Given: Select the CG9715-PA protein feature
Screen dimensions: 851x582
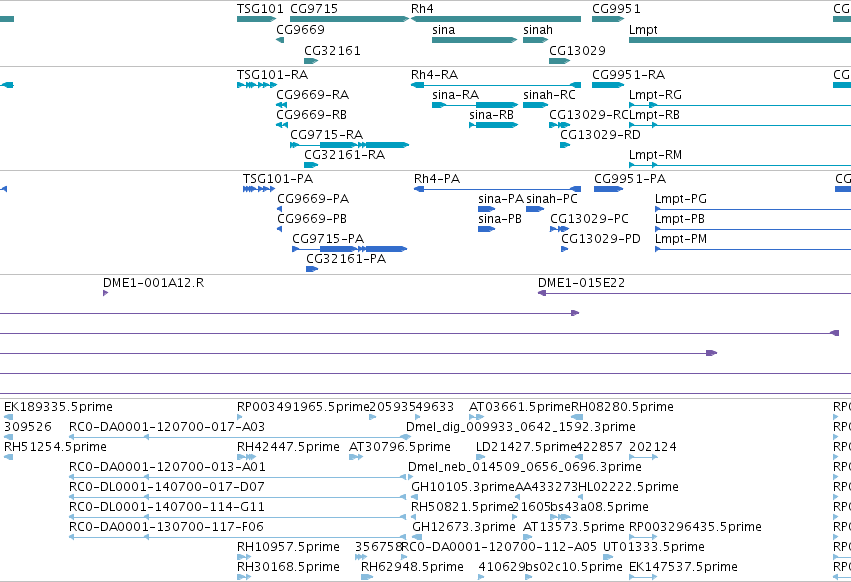Looking at the screenshot, I should [x=350, y=249].
